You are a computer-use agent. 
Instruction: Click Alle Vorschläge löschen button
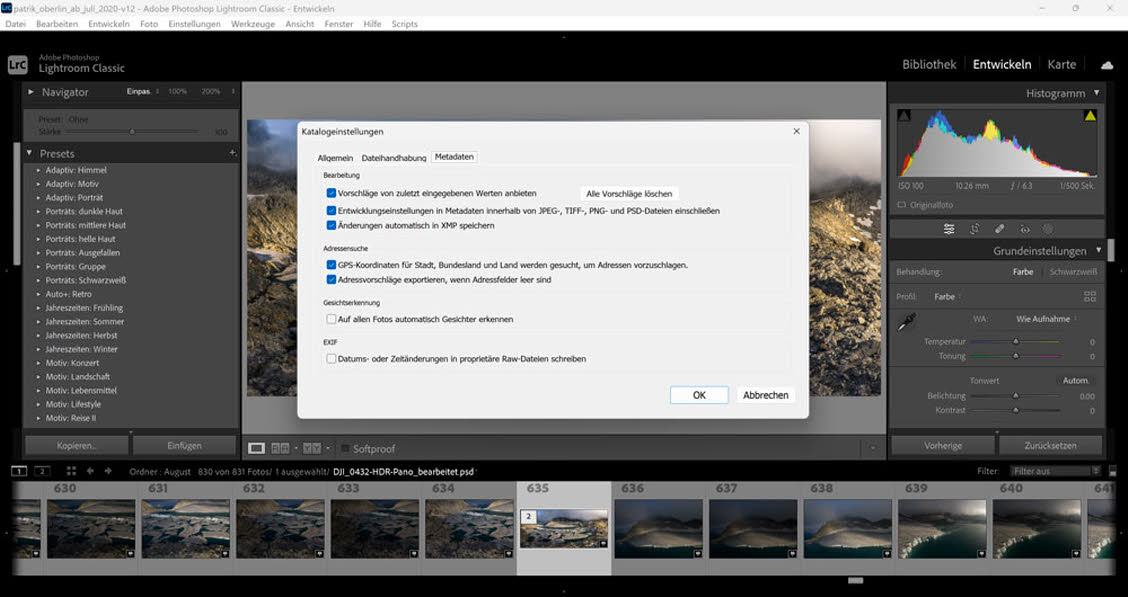(628, 194)
